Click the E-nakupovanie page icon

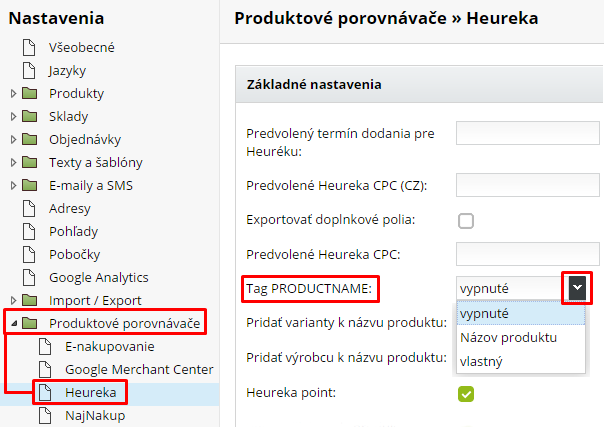point(45,346)
